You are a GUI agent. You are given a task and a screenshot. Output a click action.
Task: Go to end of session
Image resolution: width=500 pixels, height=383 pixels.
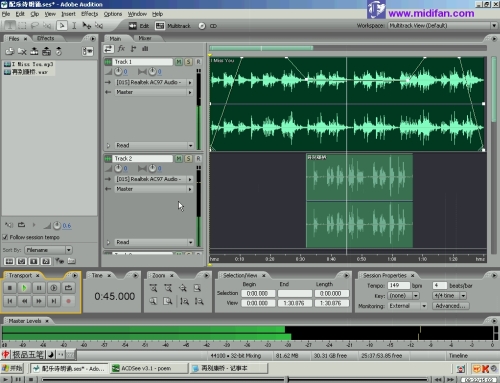[54, 301]
